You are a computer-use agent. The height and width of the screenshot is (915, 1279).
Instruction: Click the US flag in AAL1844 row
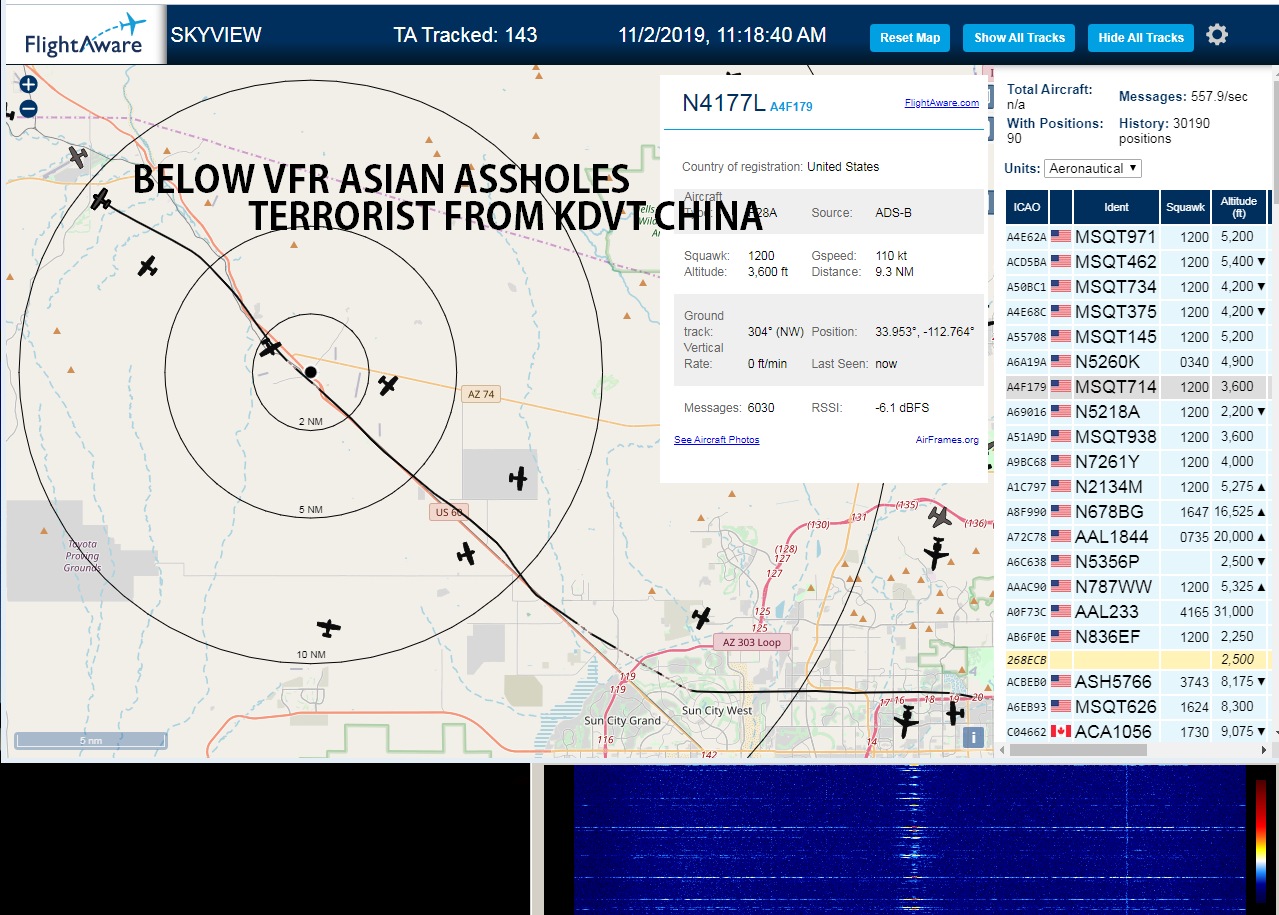click(x=1060, y=537)
